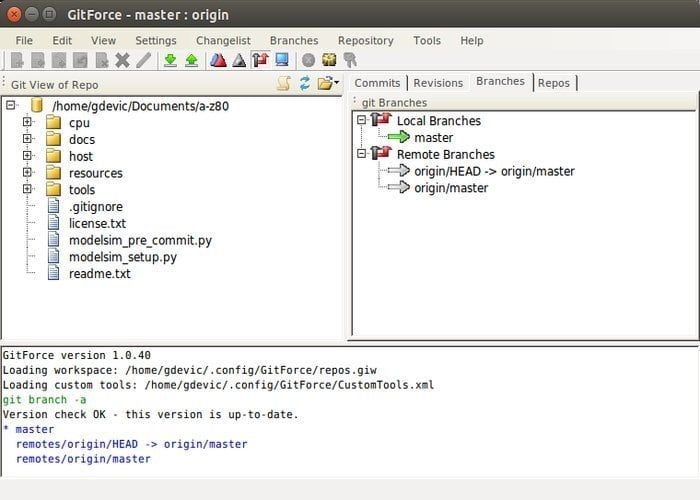Switch to the Repos tab
This screenshot has width=700, height=500.
[554, 83]
